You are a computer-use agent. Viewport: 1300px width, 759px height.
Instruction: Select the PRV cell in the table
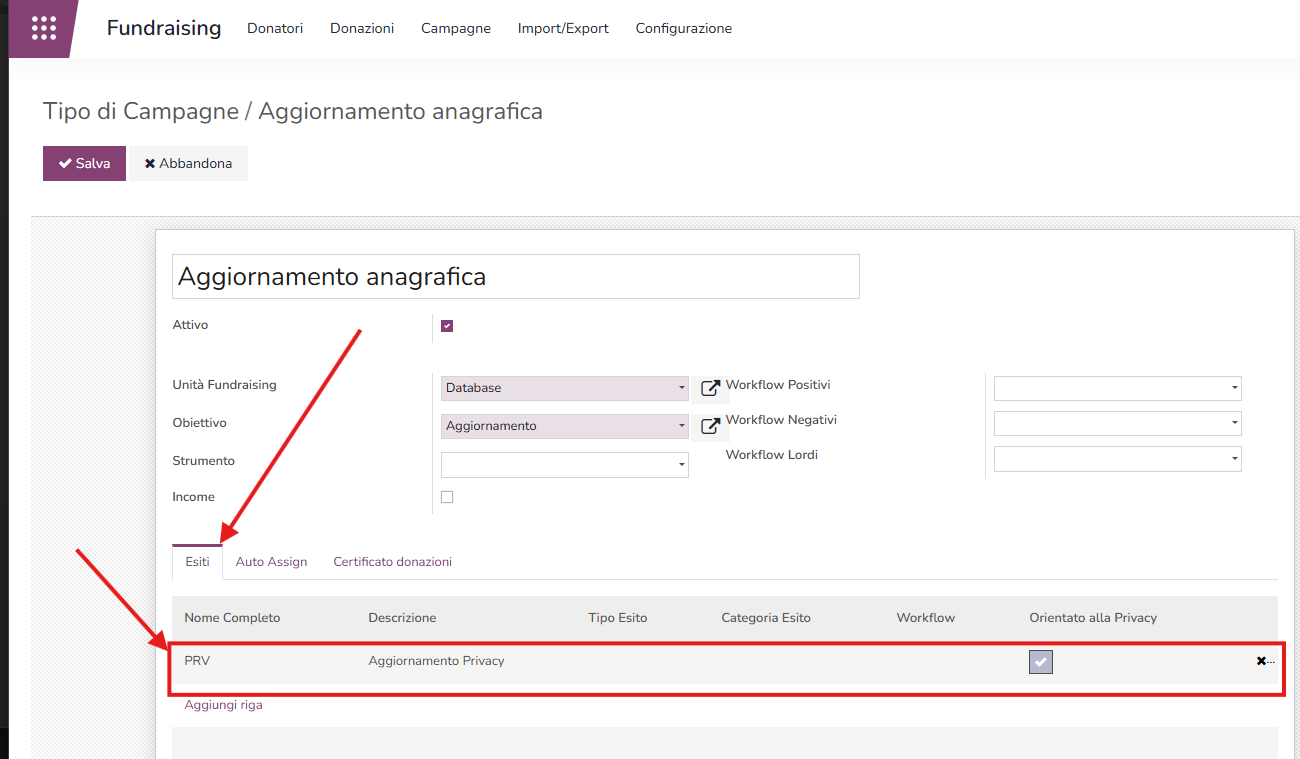coord(198,661)
